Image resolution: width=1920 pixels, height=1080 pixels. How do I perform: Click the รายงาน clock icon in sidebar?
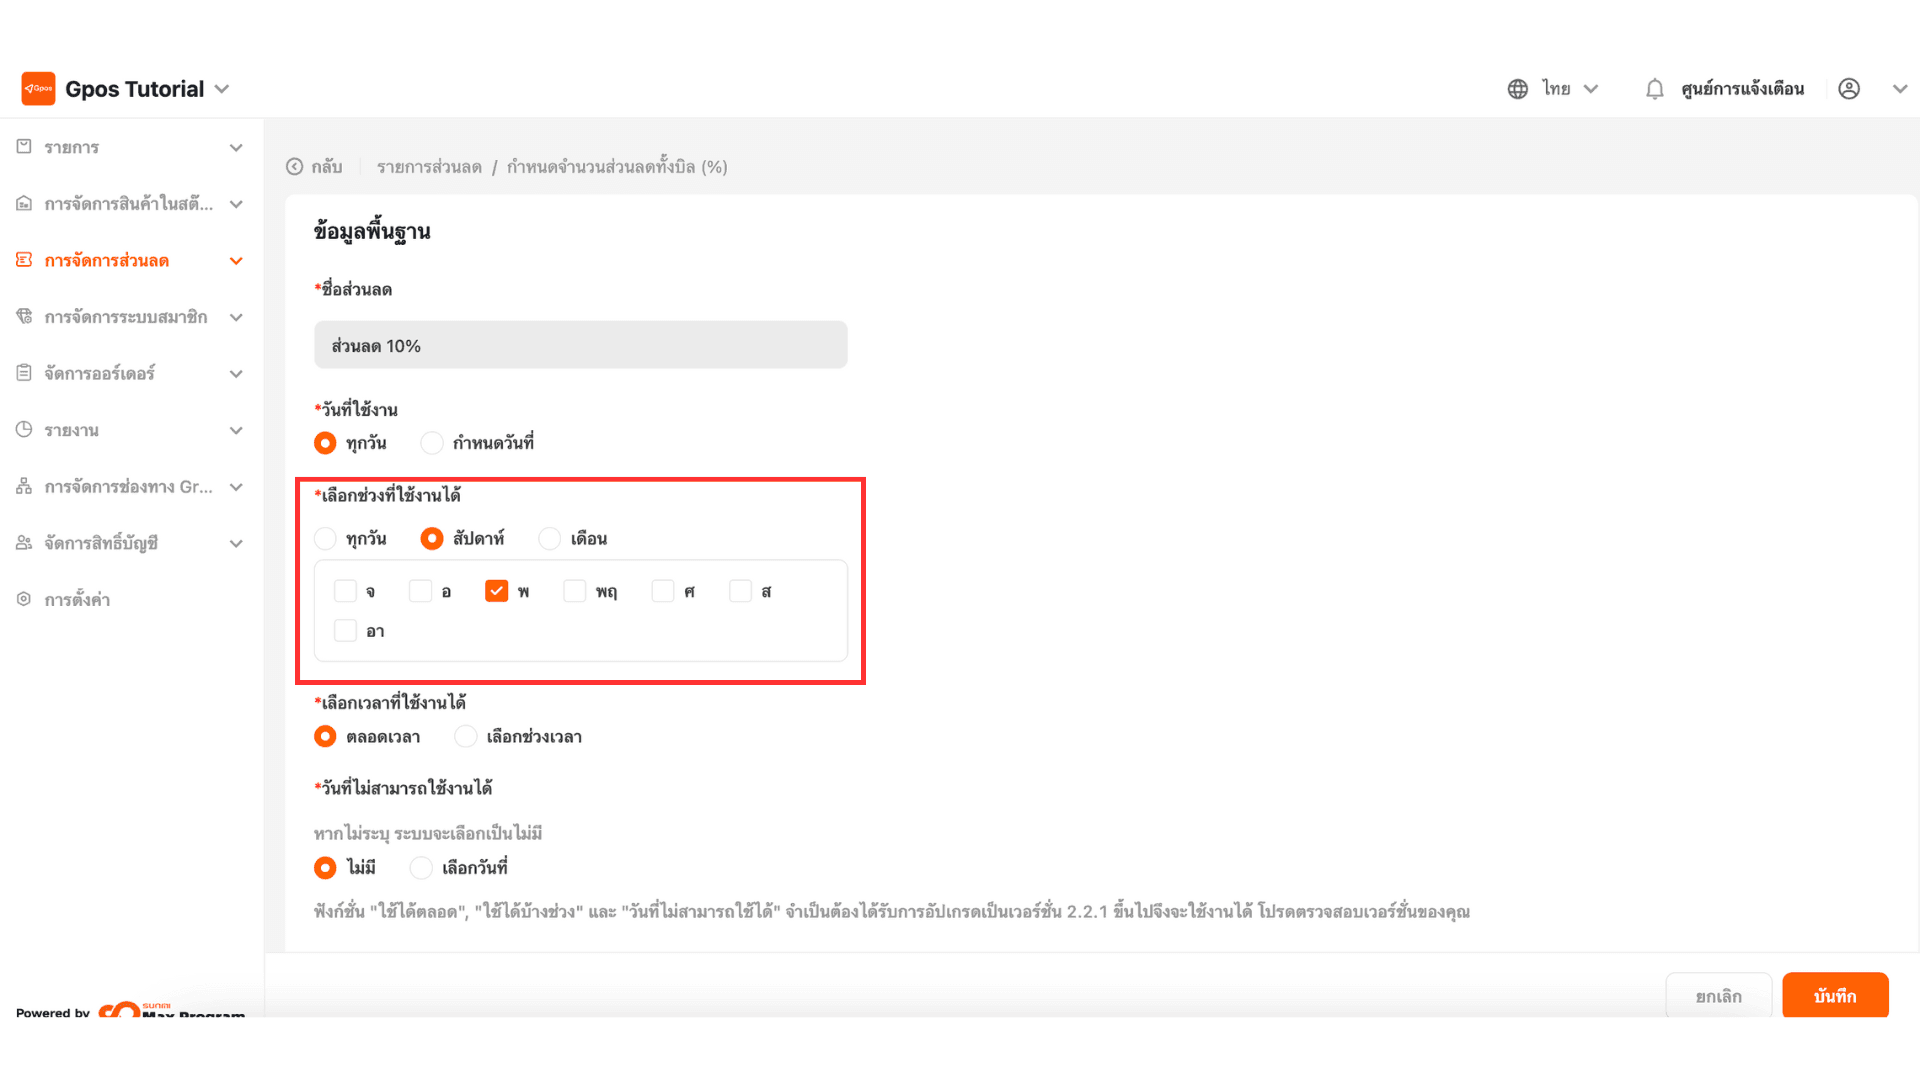(24, 430)
